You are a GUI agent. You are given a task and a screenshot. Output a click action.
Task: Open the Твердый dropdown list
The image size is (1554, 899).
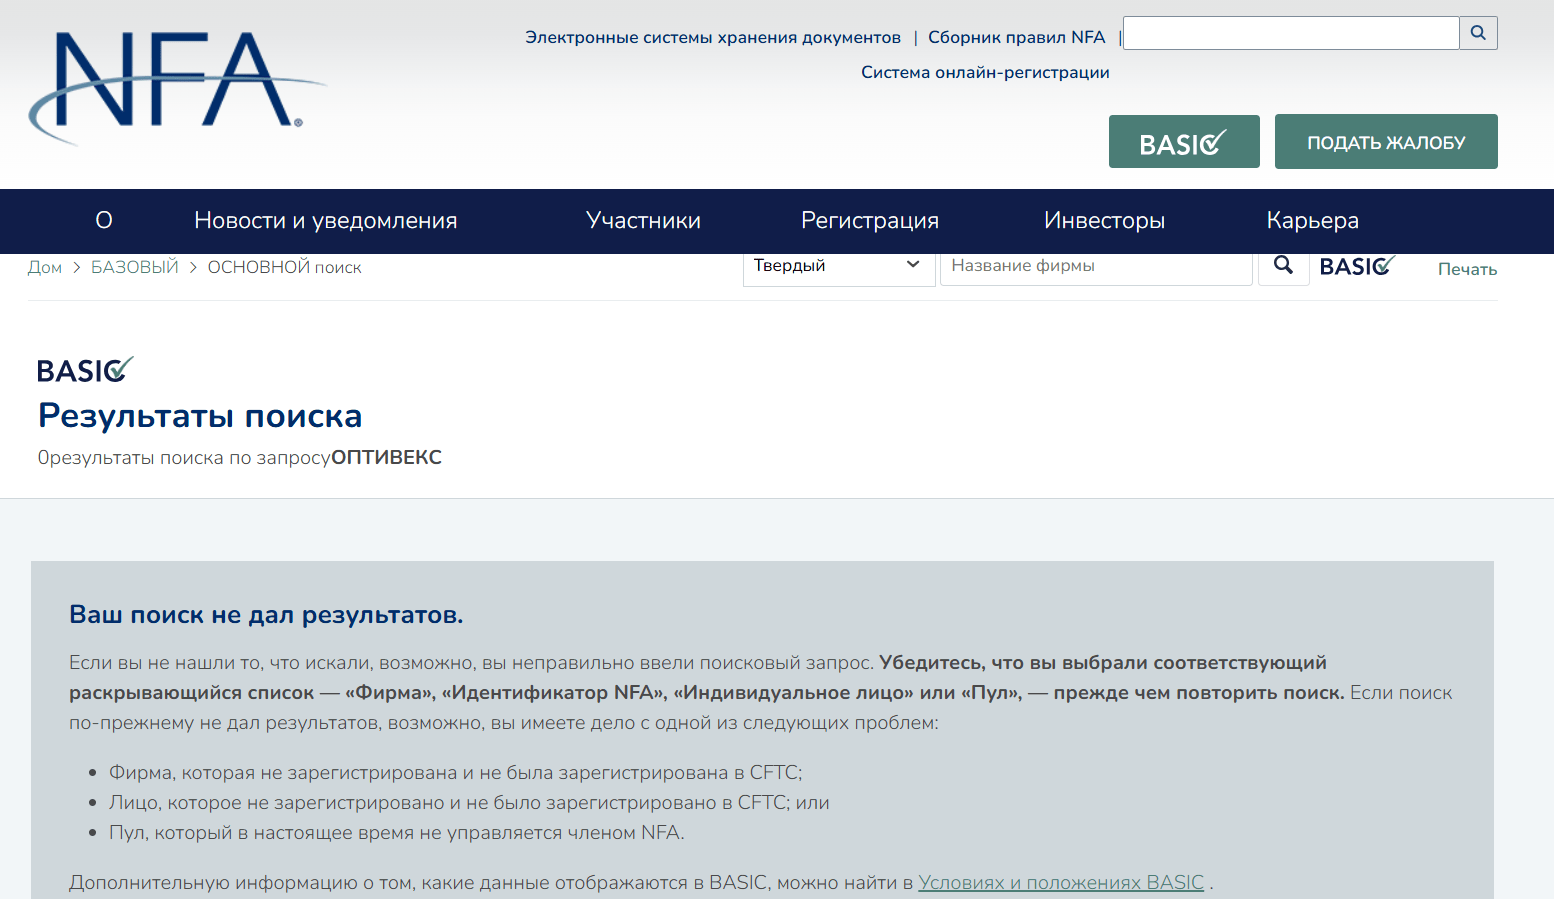838,265
